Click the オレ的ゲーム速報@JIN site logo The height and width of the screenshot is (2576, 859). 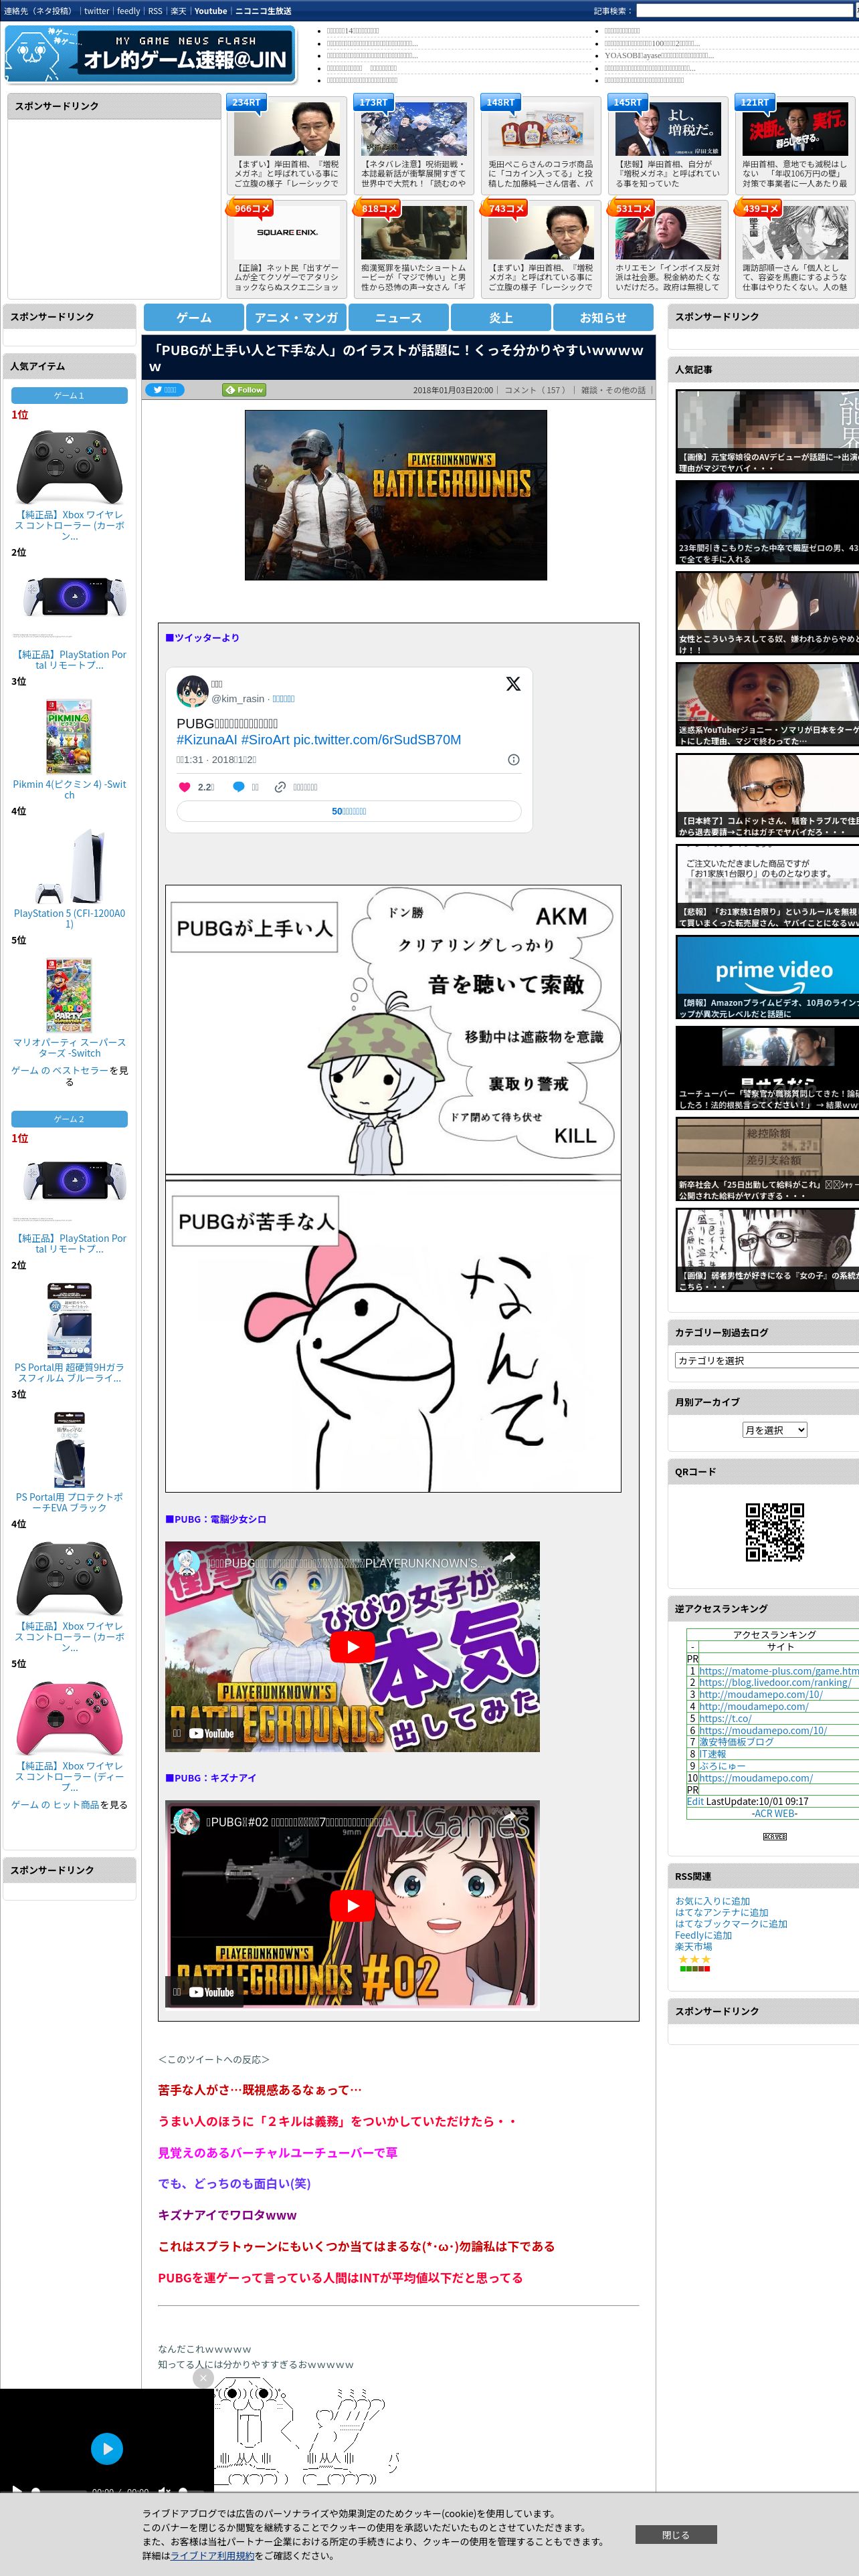click(150, 54)
